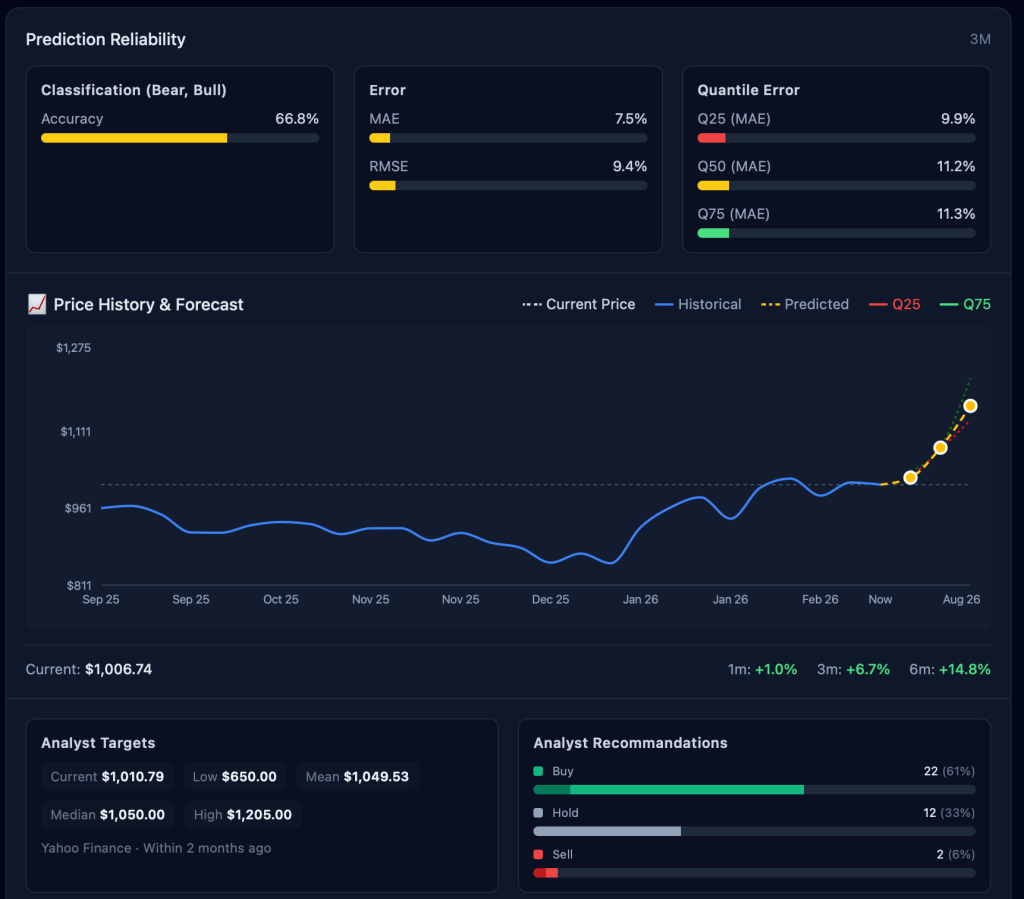Toggle the Q75 legend entry
This screenshot has width=1024, height=899.
[x=965, y=304]
